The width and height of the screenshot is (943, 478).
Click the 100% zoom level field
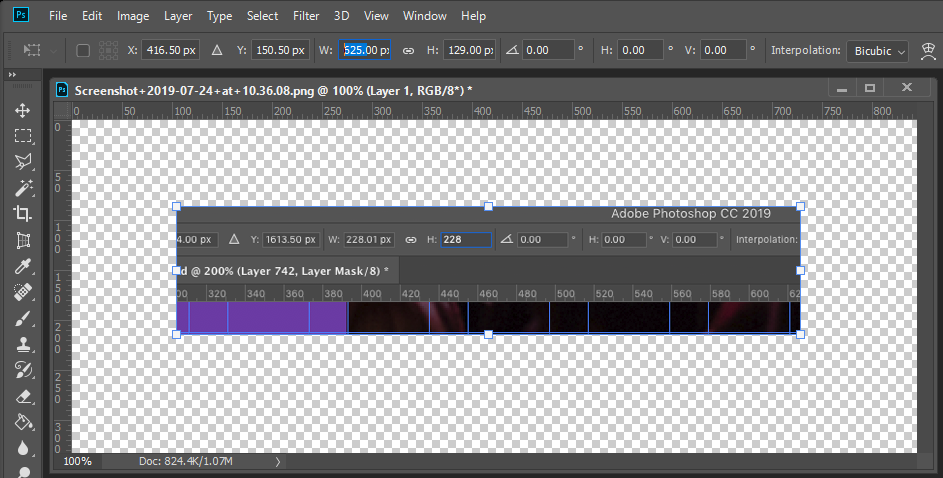[78, 461]
